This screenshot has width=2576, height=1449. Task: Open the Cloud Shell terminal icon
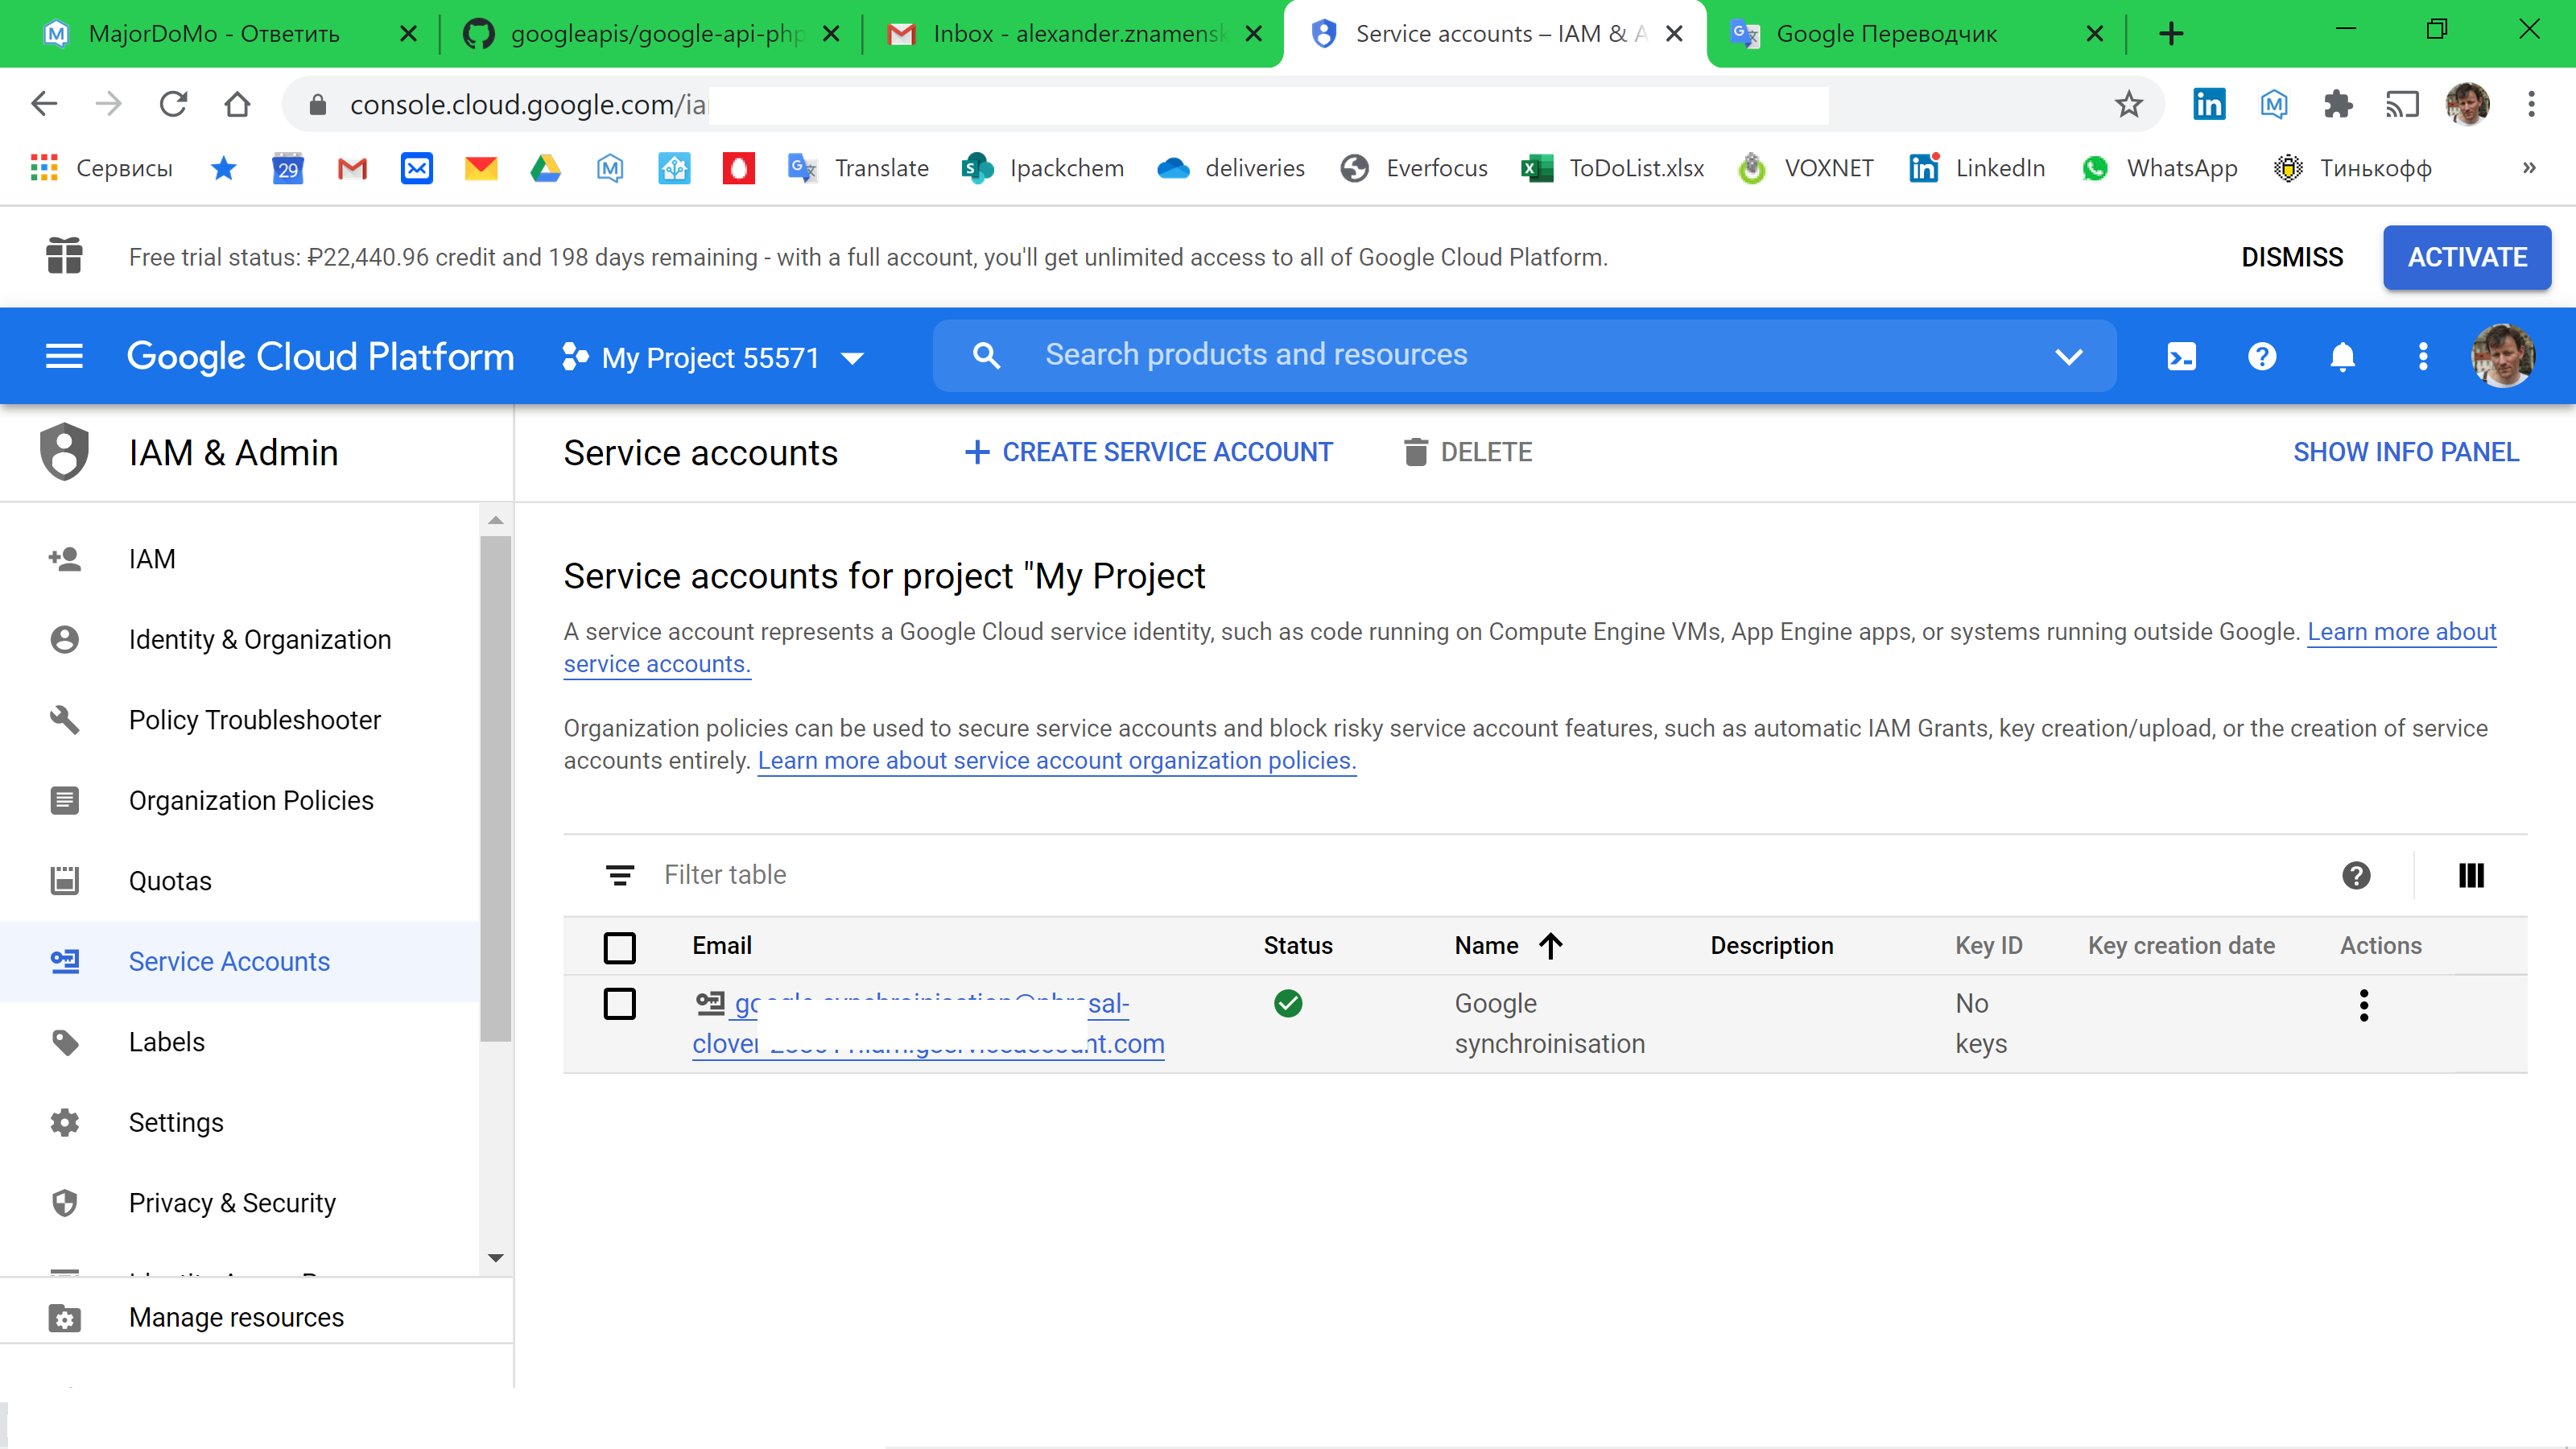pos(2181,357)
